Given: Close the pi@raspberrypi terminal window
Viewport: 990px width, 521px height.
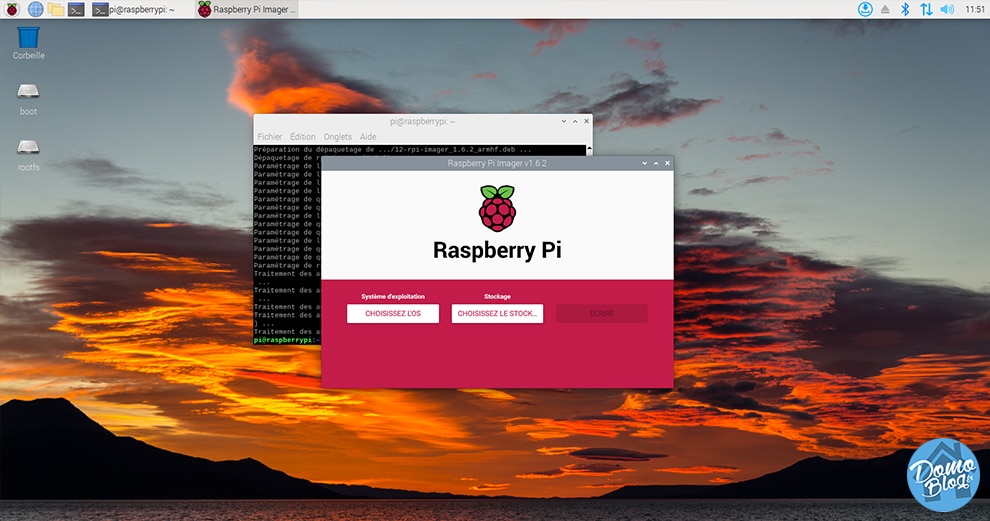Looking at the screenshot, I should (587, 121).
